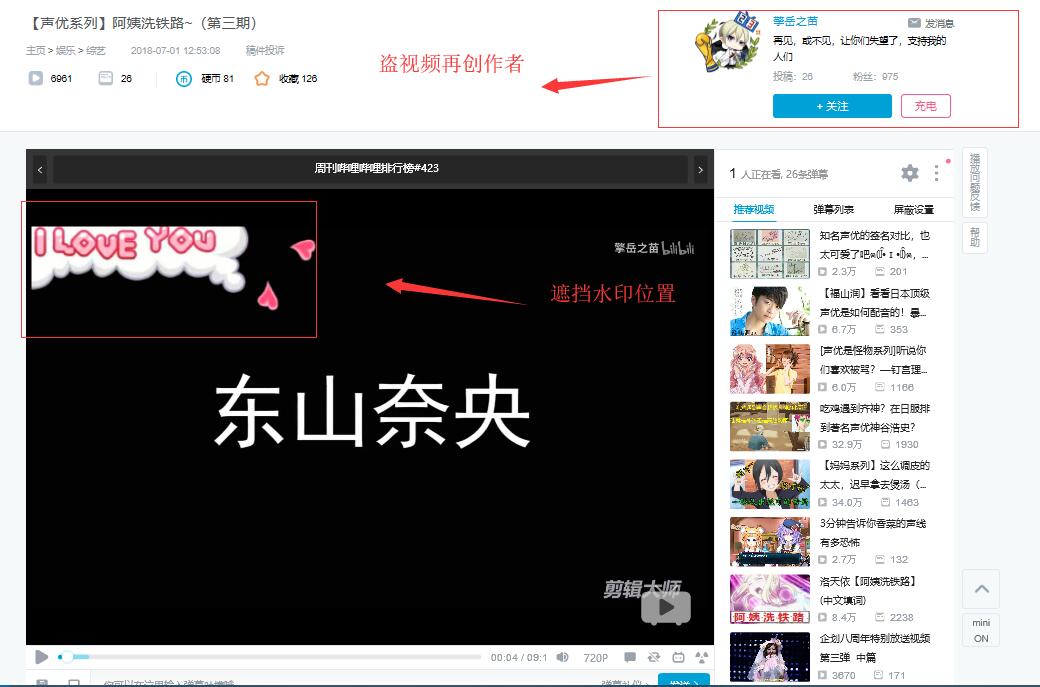Click the 粉丝: 975 follower stat
The height and width of the screenshot is (687, 1040).
coord(875,76)
